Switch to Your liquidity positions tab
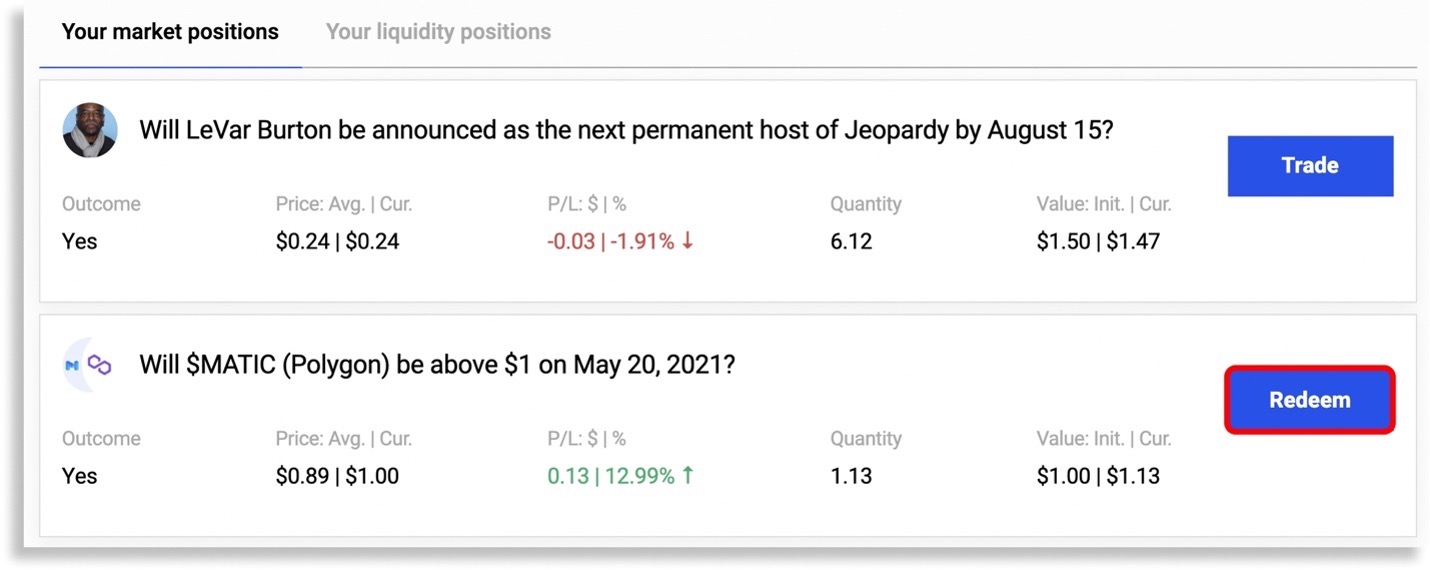The width and height of the screenshot is (1430, 574). (x=438, y=32)
